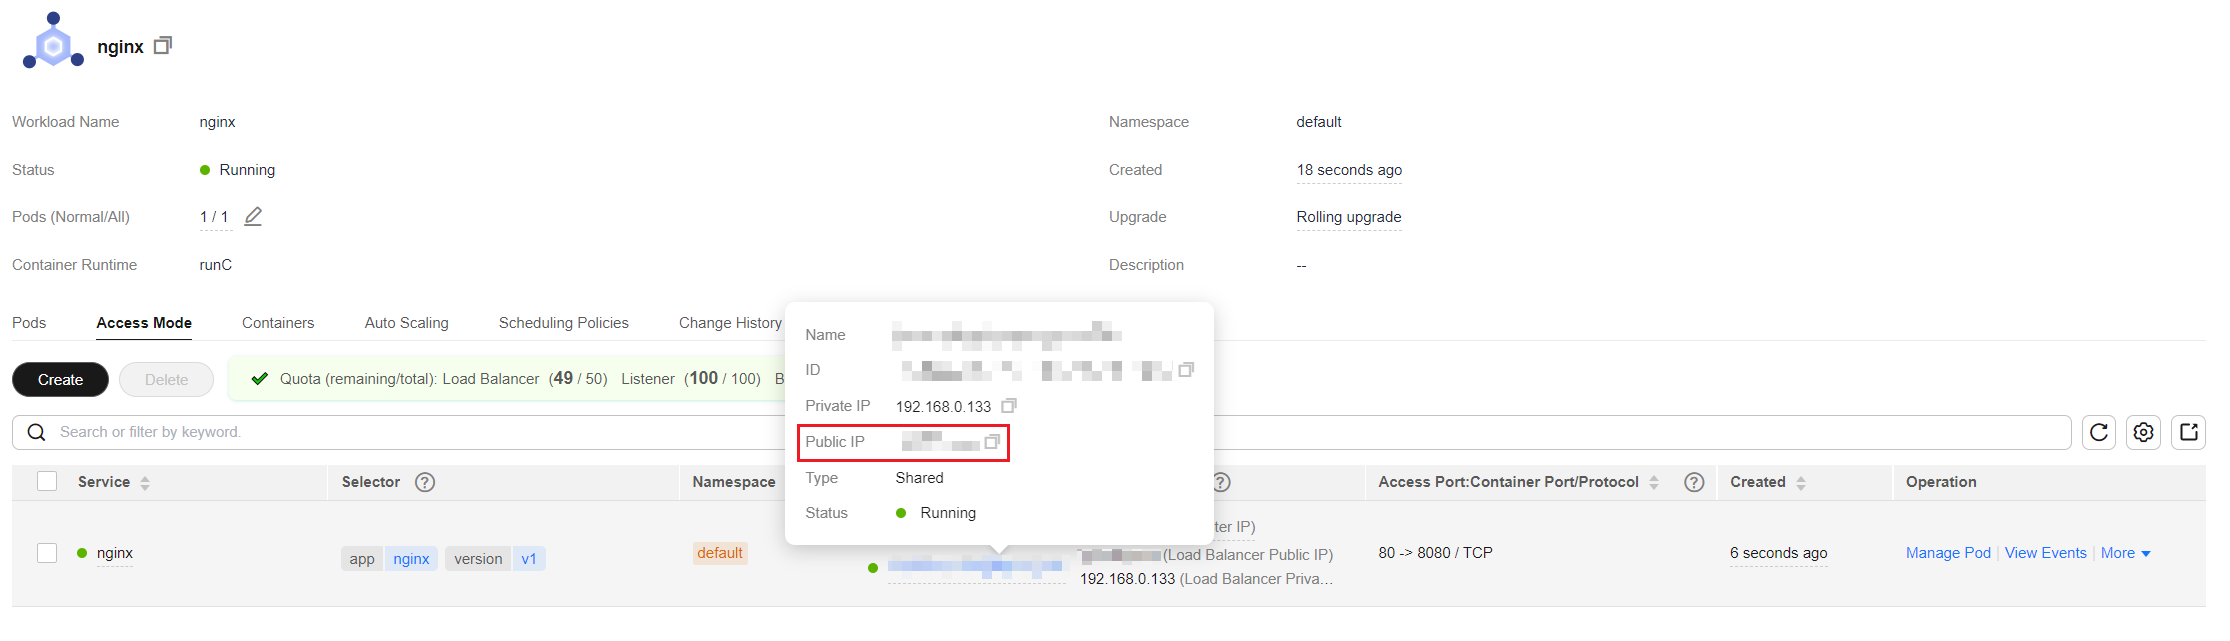Click the Rolling upgrade value
This screenshot has height=641, width=2230.
1349,217
